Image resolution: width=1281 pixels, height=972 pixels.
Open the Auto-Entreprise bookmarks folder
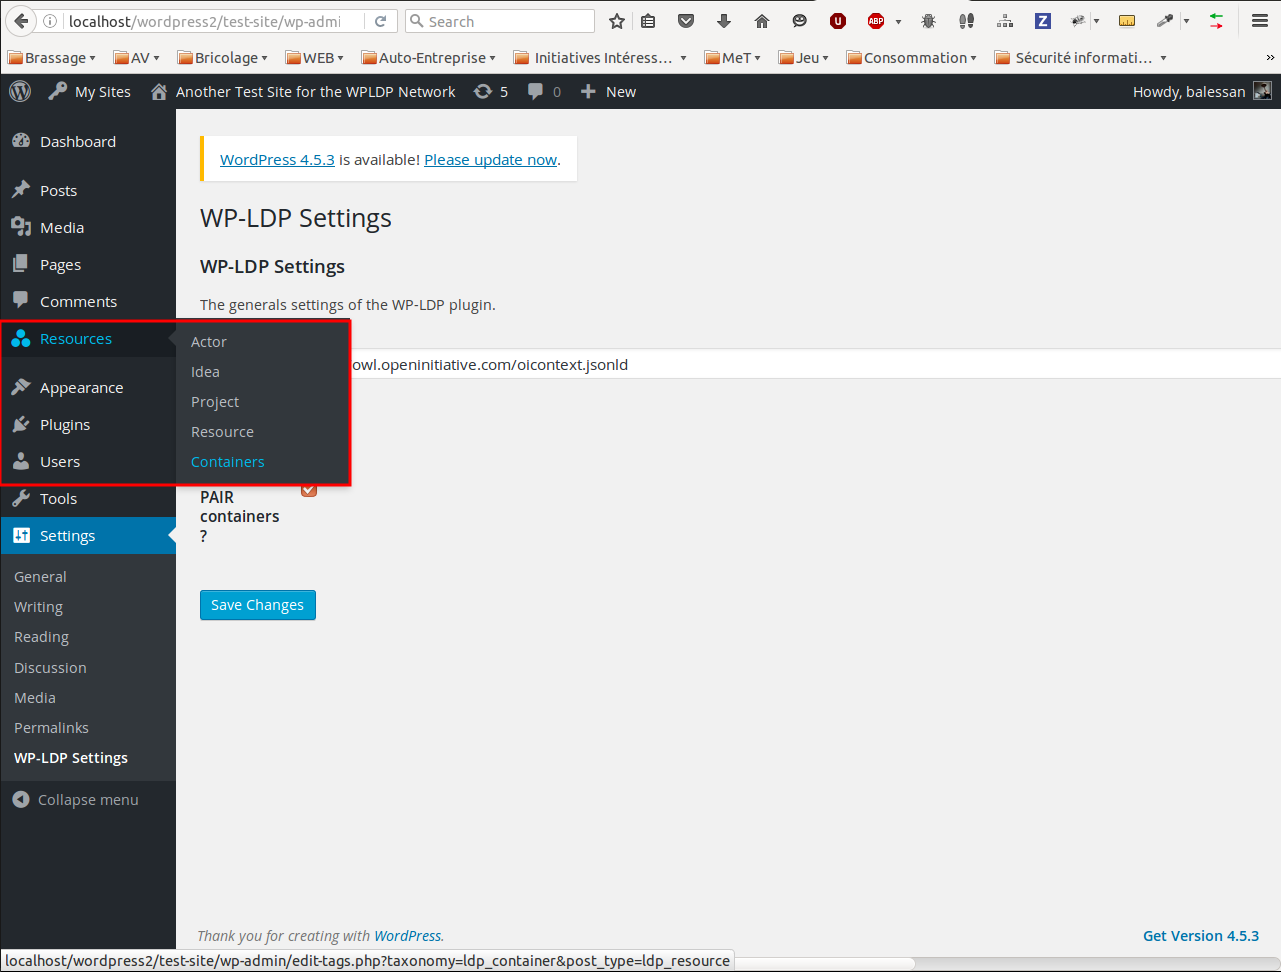pos(429,58)
